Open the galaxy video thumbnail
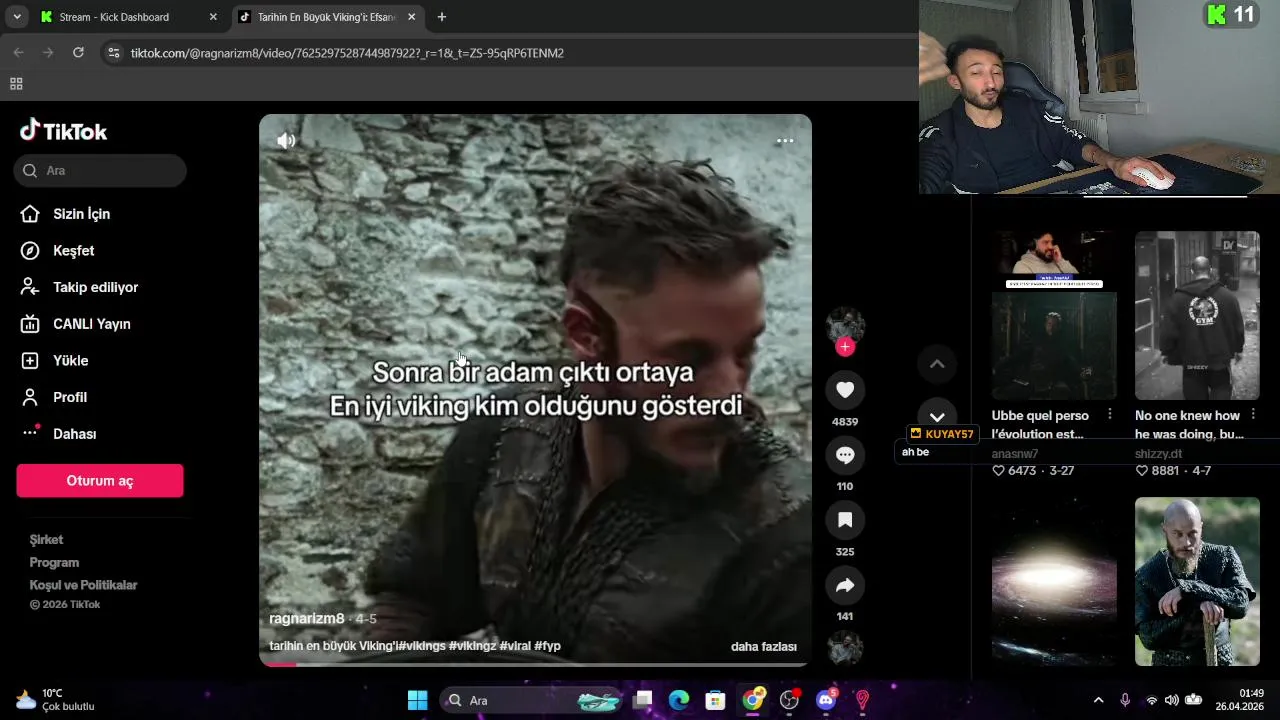 [1054, 582]
